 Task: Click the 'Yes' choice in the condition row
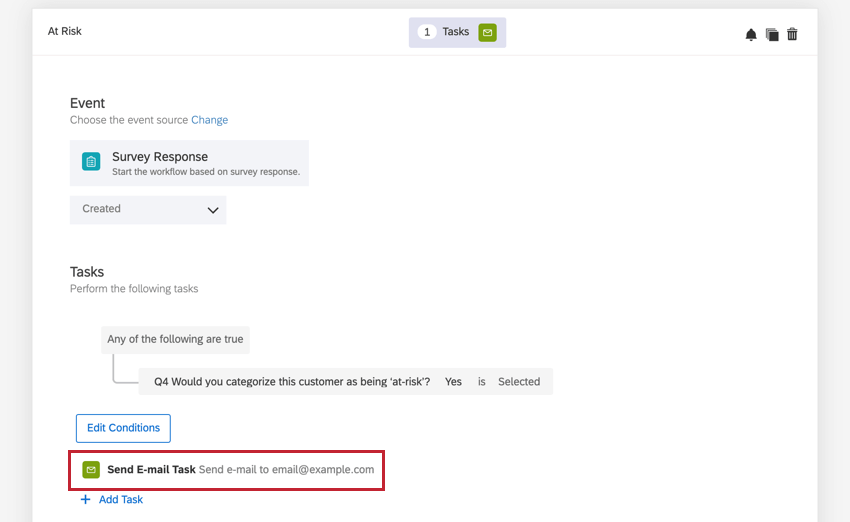pos(453,381)
